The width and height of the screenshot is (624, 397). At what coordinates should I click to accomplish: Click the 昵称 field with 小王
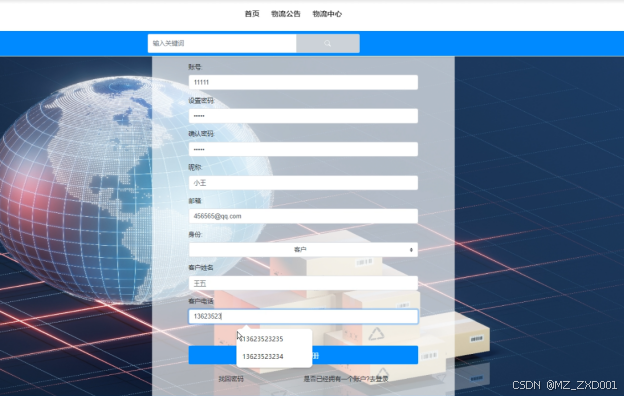303,183
